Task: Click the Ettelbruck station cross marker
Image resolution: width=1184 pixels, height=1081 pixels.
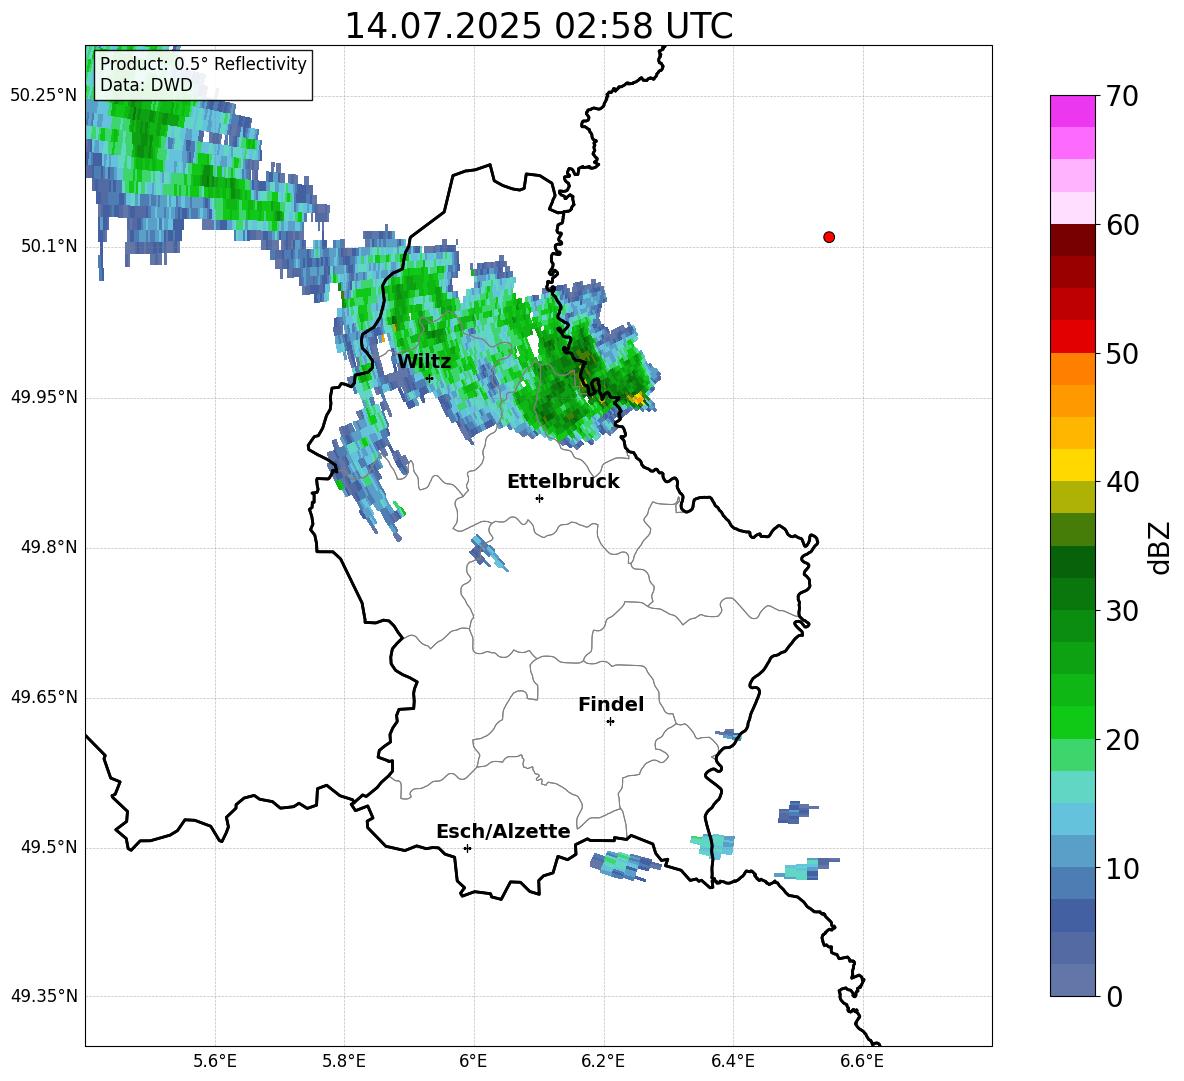Action: pyautogui.click(x=539, y=498)
